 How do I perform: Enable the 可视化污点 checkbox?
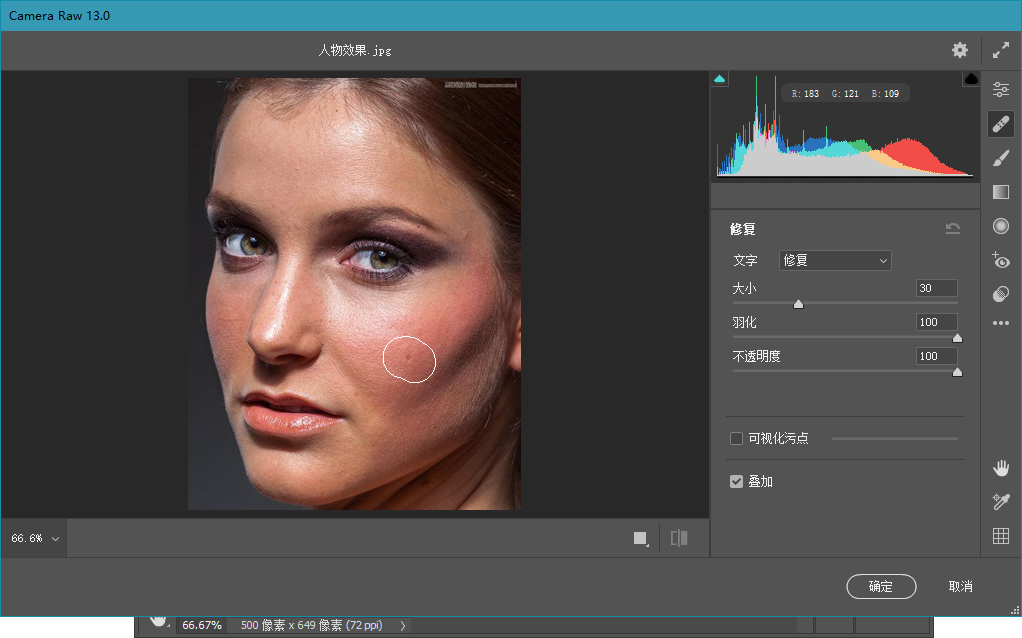click(737, 439)
